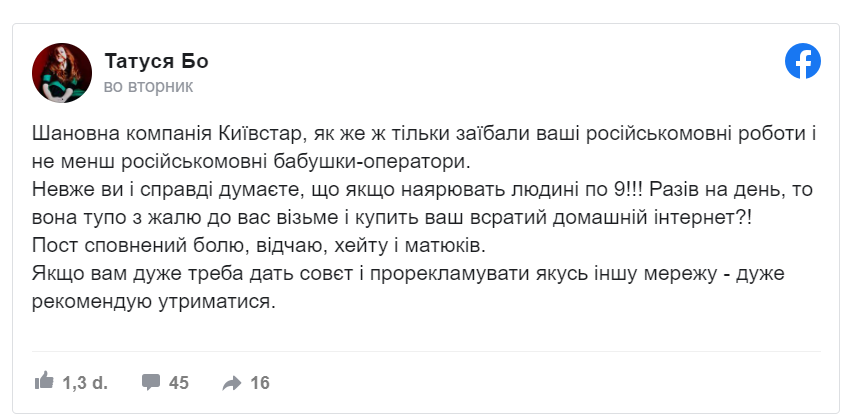The image size is (856, 414).
Task: Click the sentence 'Пост сповнений болю'
Action: (x=258, y=246)
